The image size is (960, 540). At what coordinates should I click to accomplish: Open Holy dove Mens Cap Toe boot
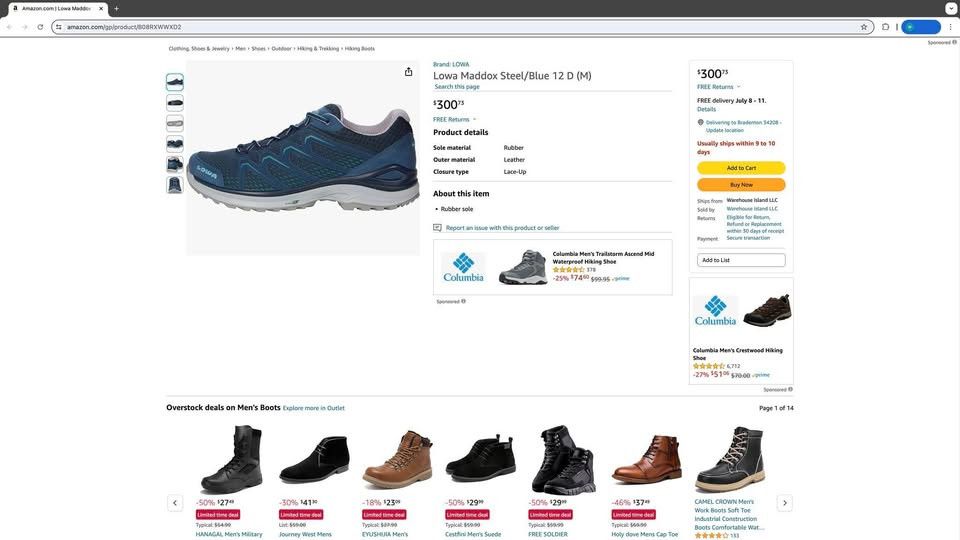(x=644, y=534)
